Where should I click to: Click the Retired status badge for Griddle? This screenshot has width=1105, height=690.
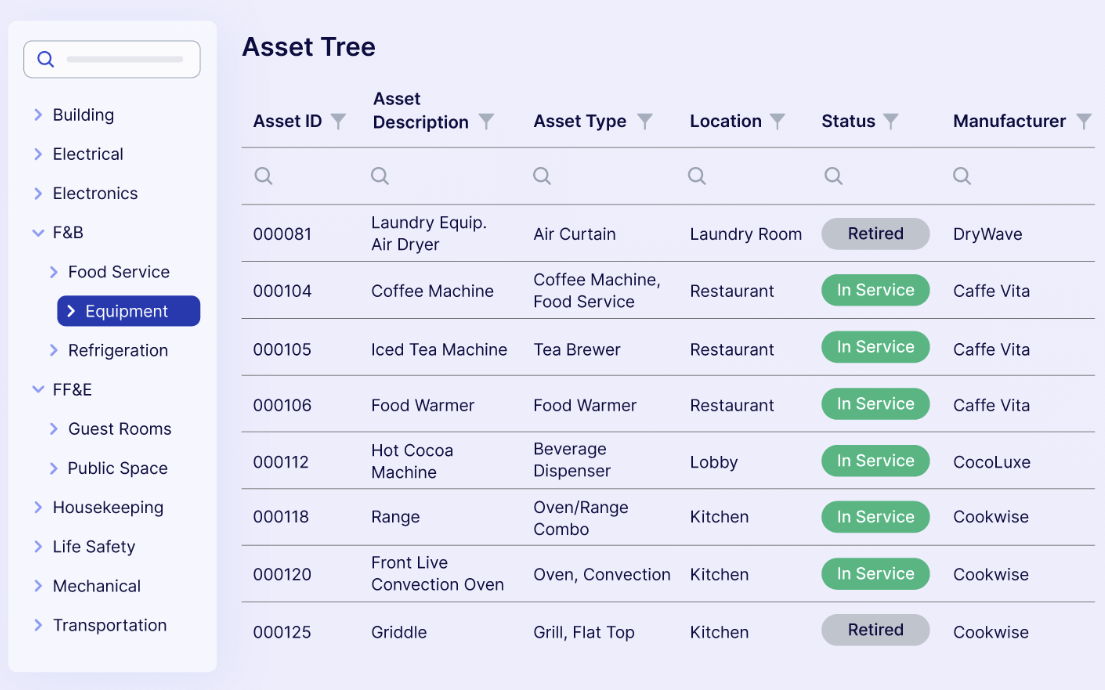click(875, 630)
